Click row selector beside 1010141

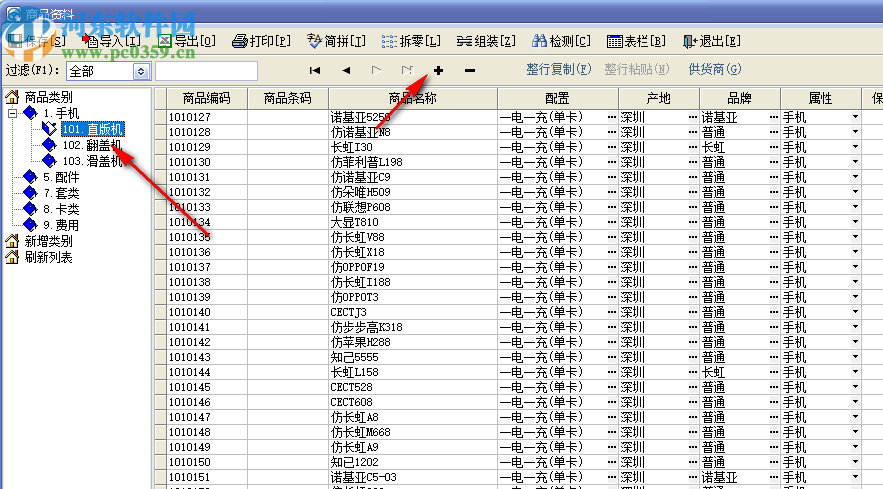pyautogui.click(x=160, y=327)
